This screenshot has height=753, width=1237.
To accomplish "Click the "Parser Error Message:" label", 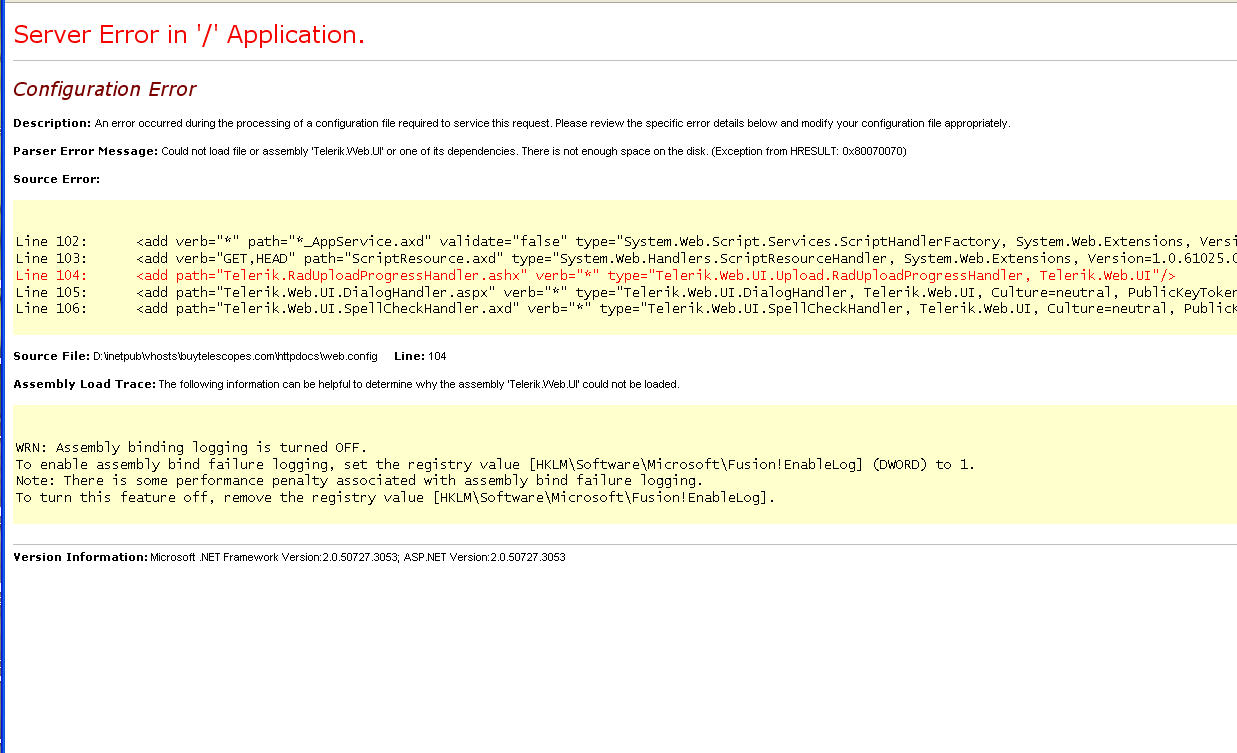I will click(86, 151).
